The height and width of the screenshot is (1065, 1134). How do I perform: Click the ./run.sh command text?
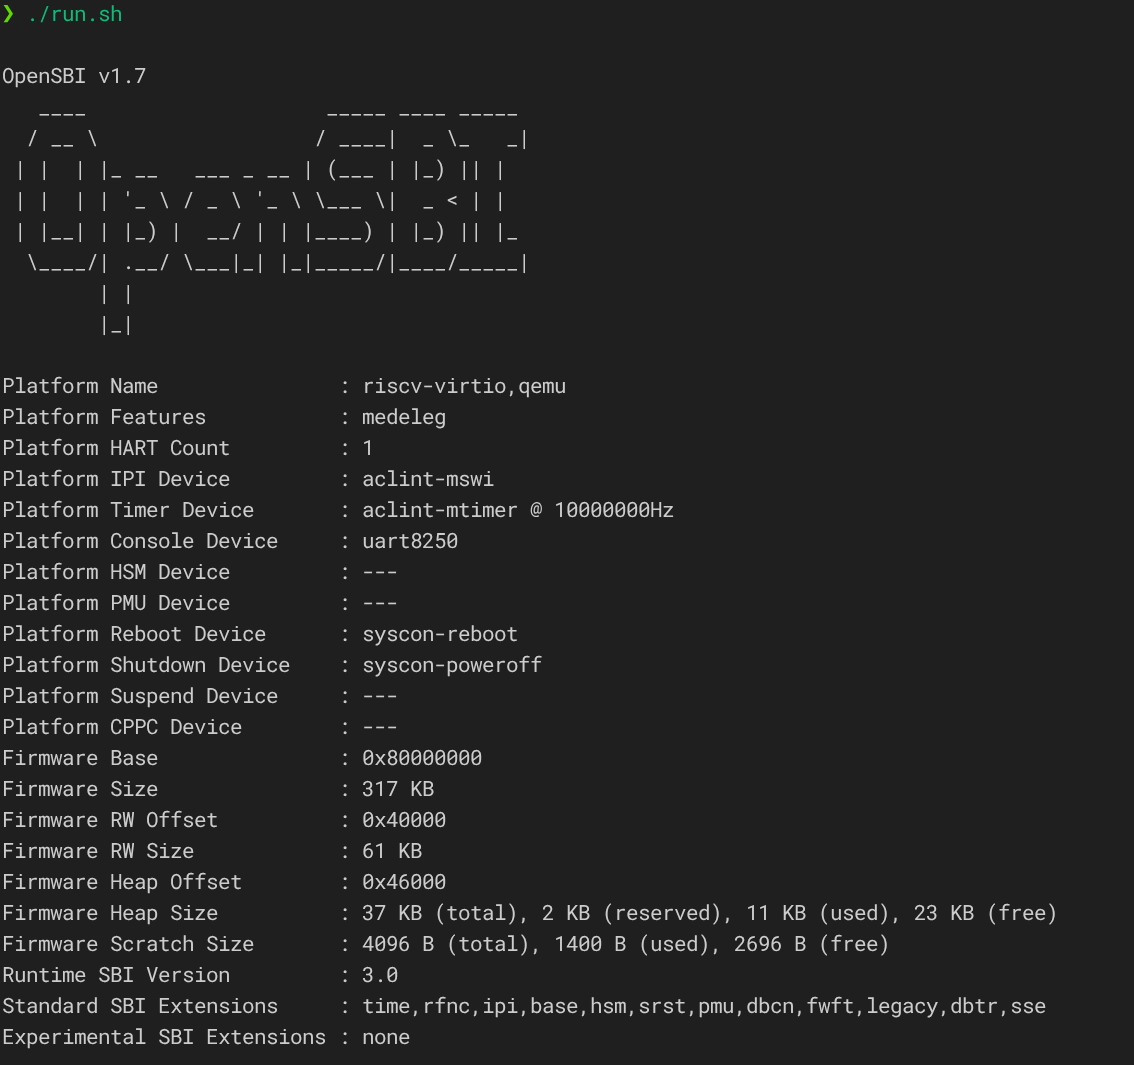pyautogui.click(x=75, y=15)
